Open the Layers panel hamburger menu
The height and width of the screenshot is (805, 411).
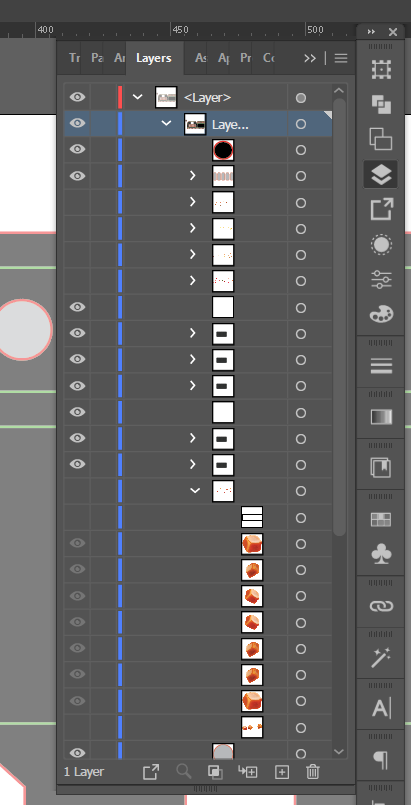pyautogui.click(x=341, y=58)
